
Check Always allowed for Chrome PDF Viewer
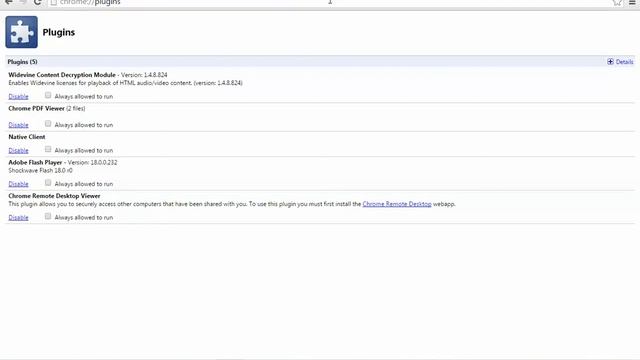pos(48,124)
